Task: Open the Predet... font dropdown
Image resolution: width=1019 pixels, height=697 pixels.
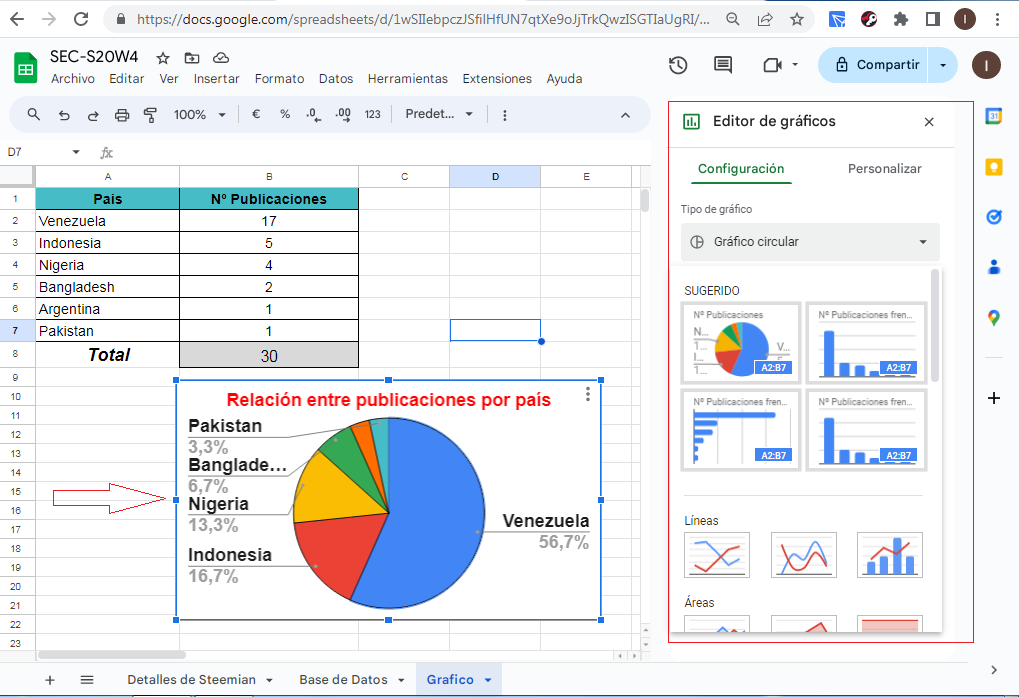Action: tap(439, 114)
